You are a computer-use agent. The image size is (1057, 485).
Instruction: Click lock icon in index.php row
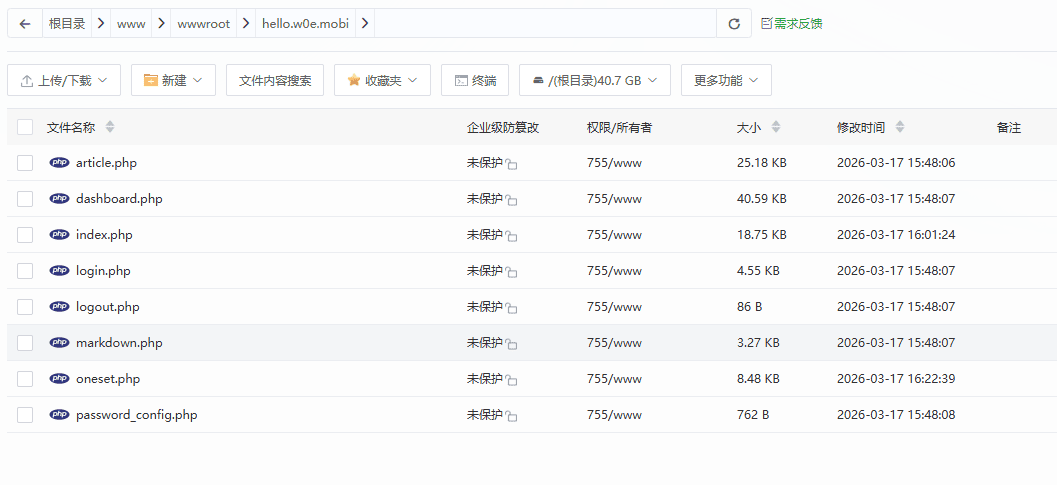click(512, 237)
